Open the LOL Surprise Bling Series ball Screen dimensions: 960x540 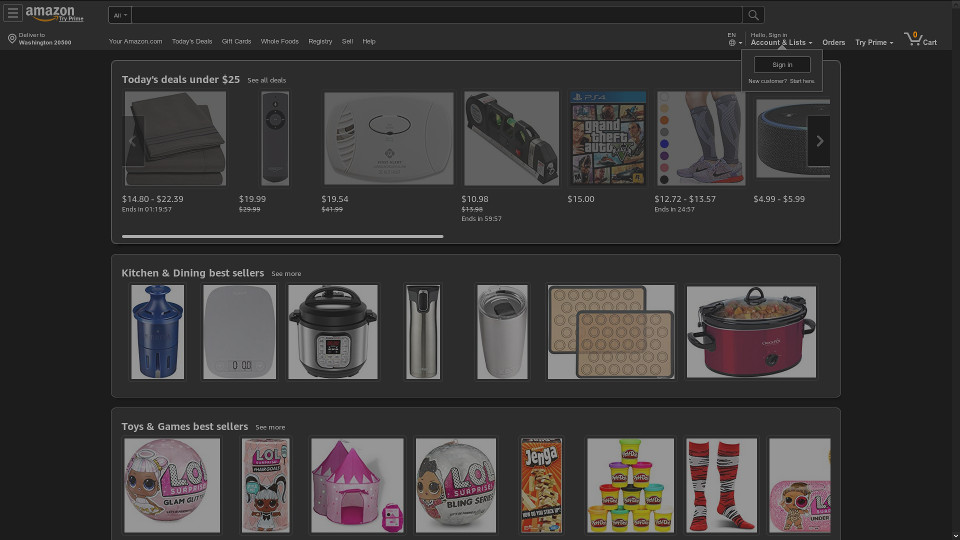(x=456, y=486)
